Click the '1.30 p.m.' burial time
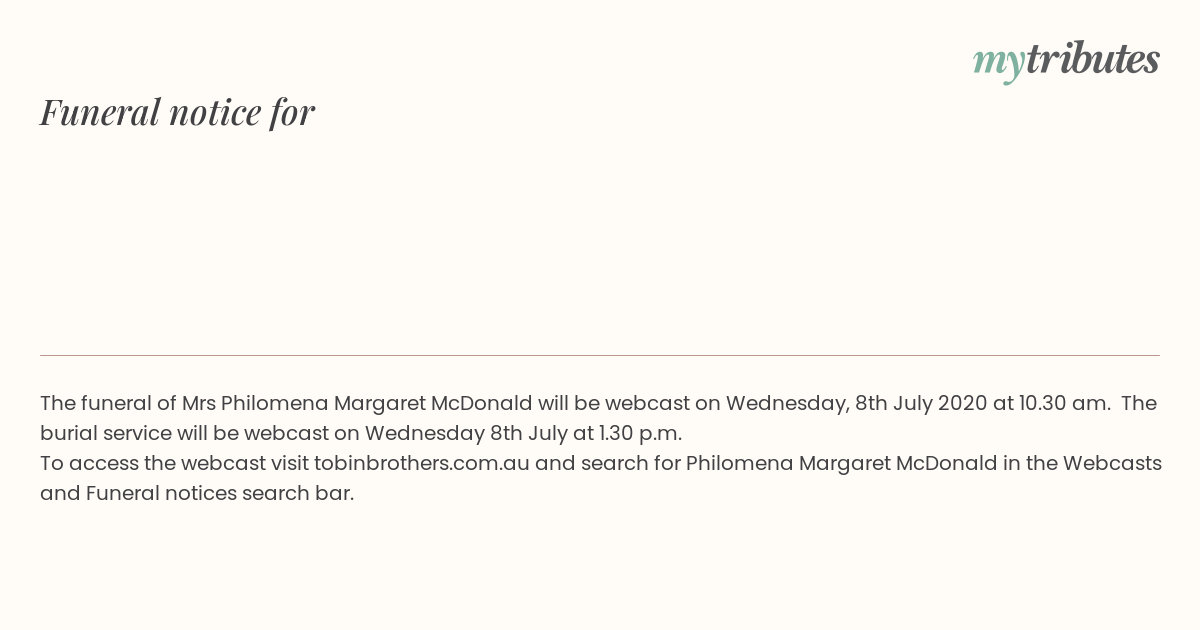This screenshot has width=1200, height=630. [x=640, y=433]
